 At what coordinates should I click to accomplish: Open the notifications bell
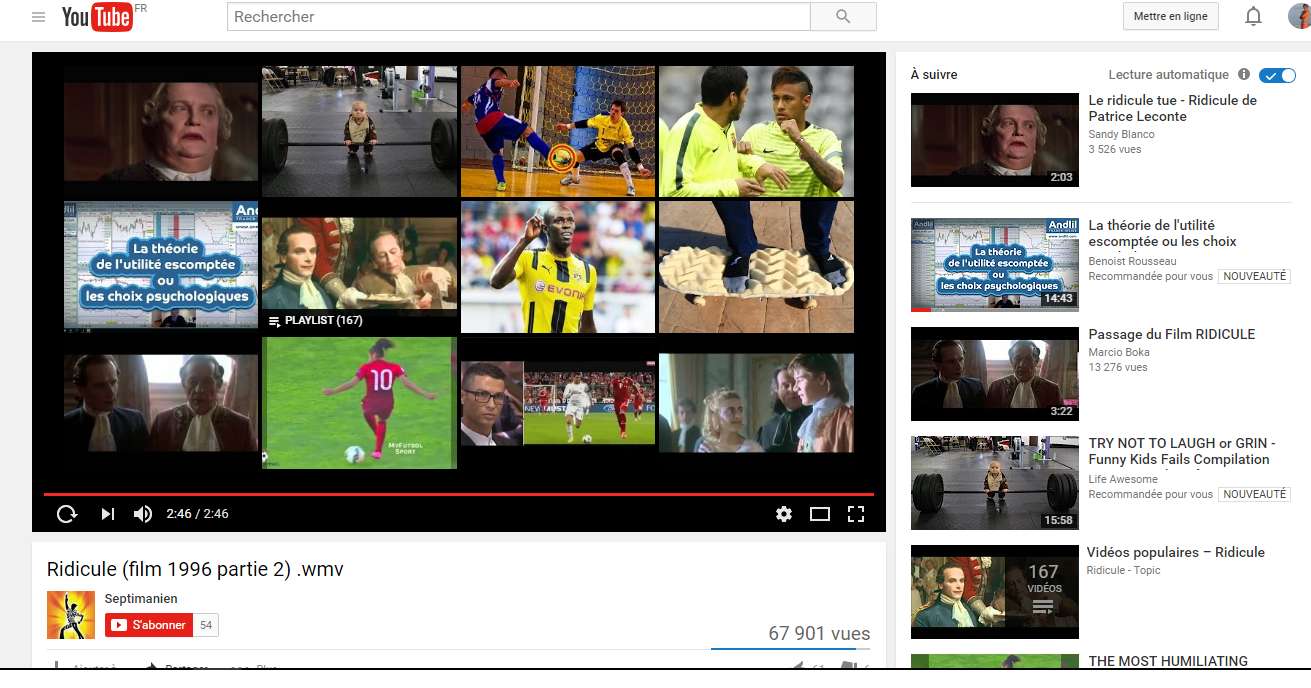click(x=1253, y=17)
